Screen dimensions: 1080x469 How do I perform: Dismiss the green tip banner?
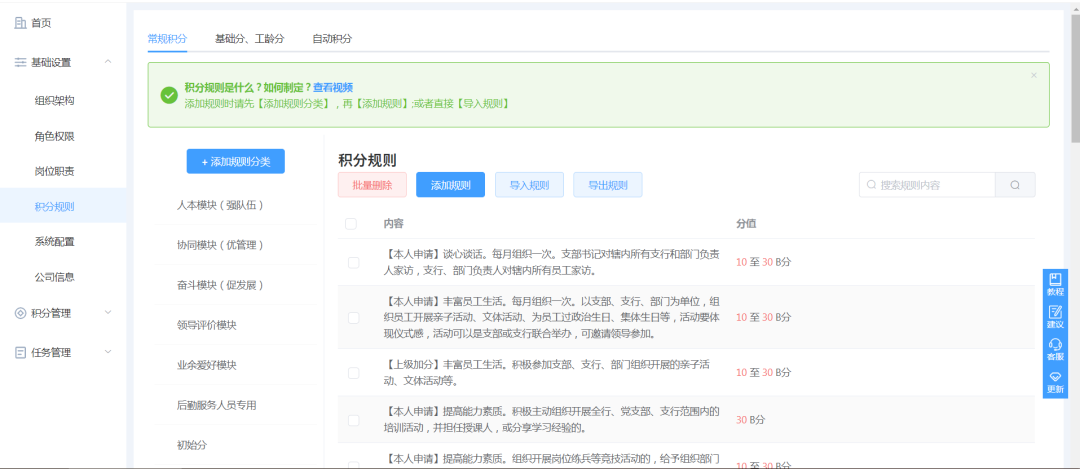1034,75
